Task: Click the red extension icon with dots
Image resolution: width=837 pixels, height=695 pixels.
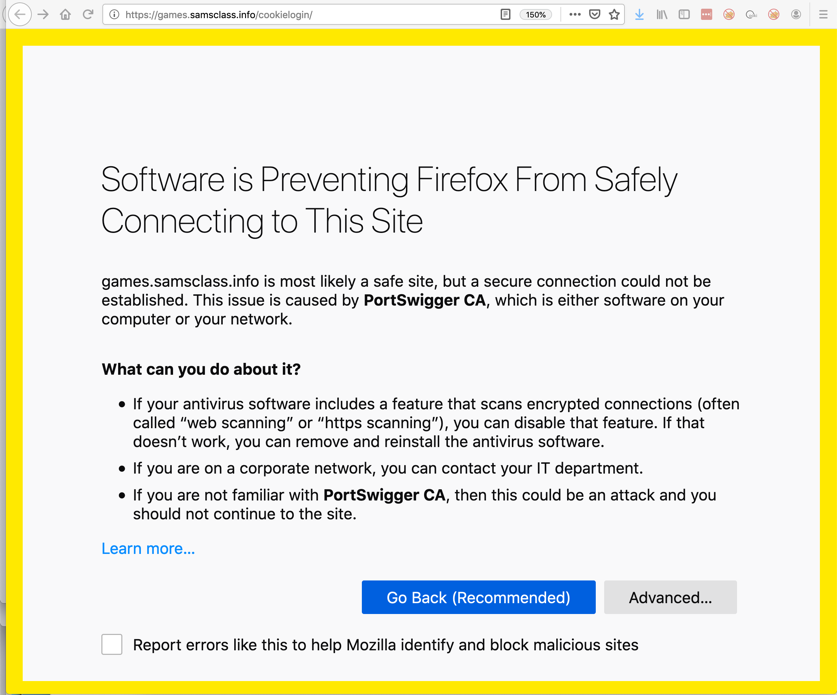Action: 707,15
